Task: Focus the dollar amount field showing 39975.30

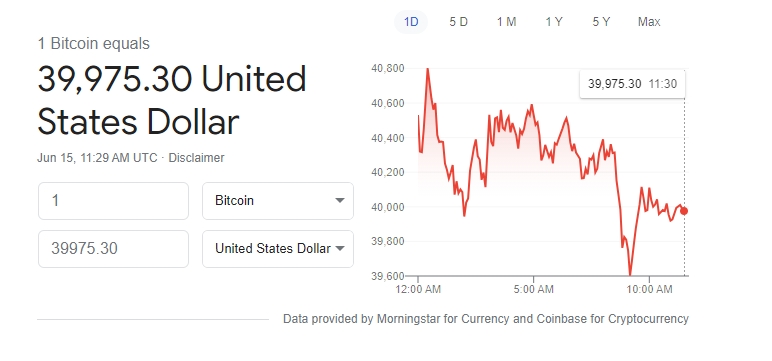Action: (113, 249)
